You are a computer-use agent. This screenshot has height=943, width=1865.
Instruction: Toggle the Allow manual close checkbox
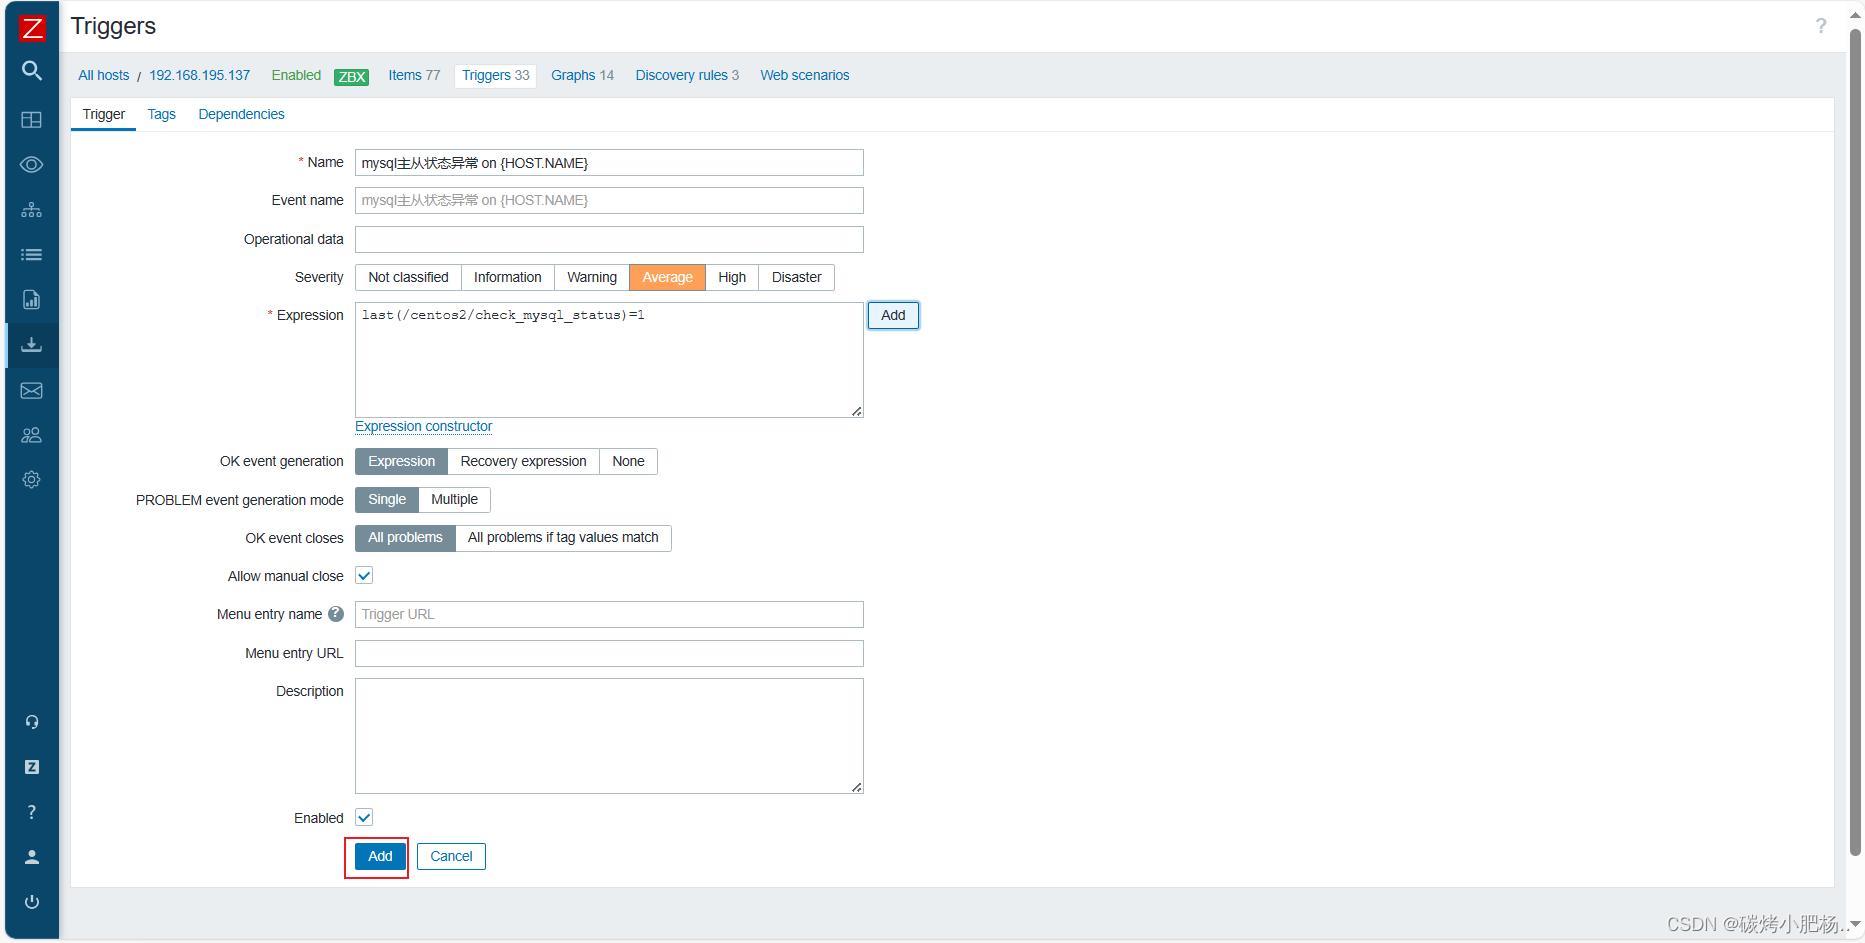364,576
